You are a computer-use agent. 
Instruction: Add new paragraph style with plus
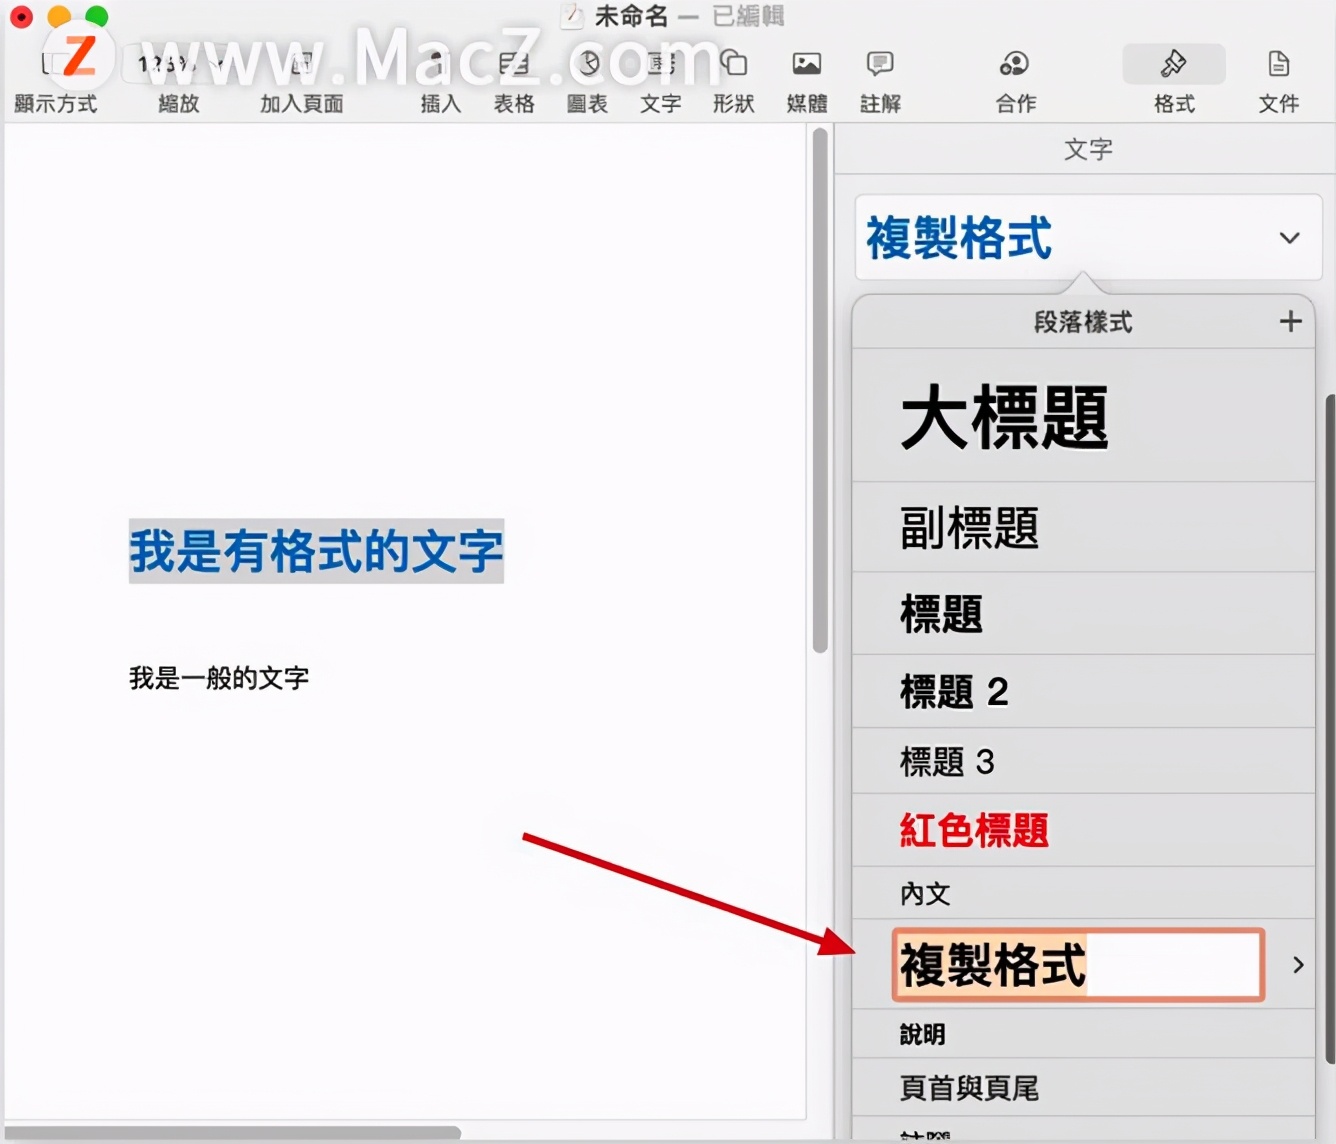click(1291, 321)
